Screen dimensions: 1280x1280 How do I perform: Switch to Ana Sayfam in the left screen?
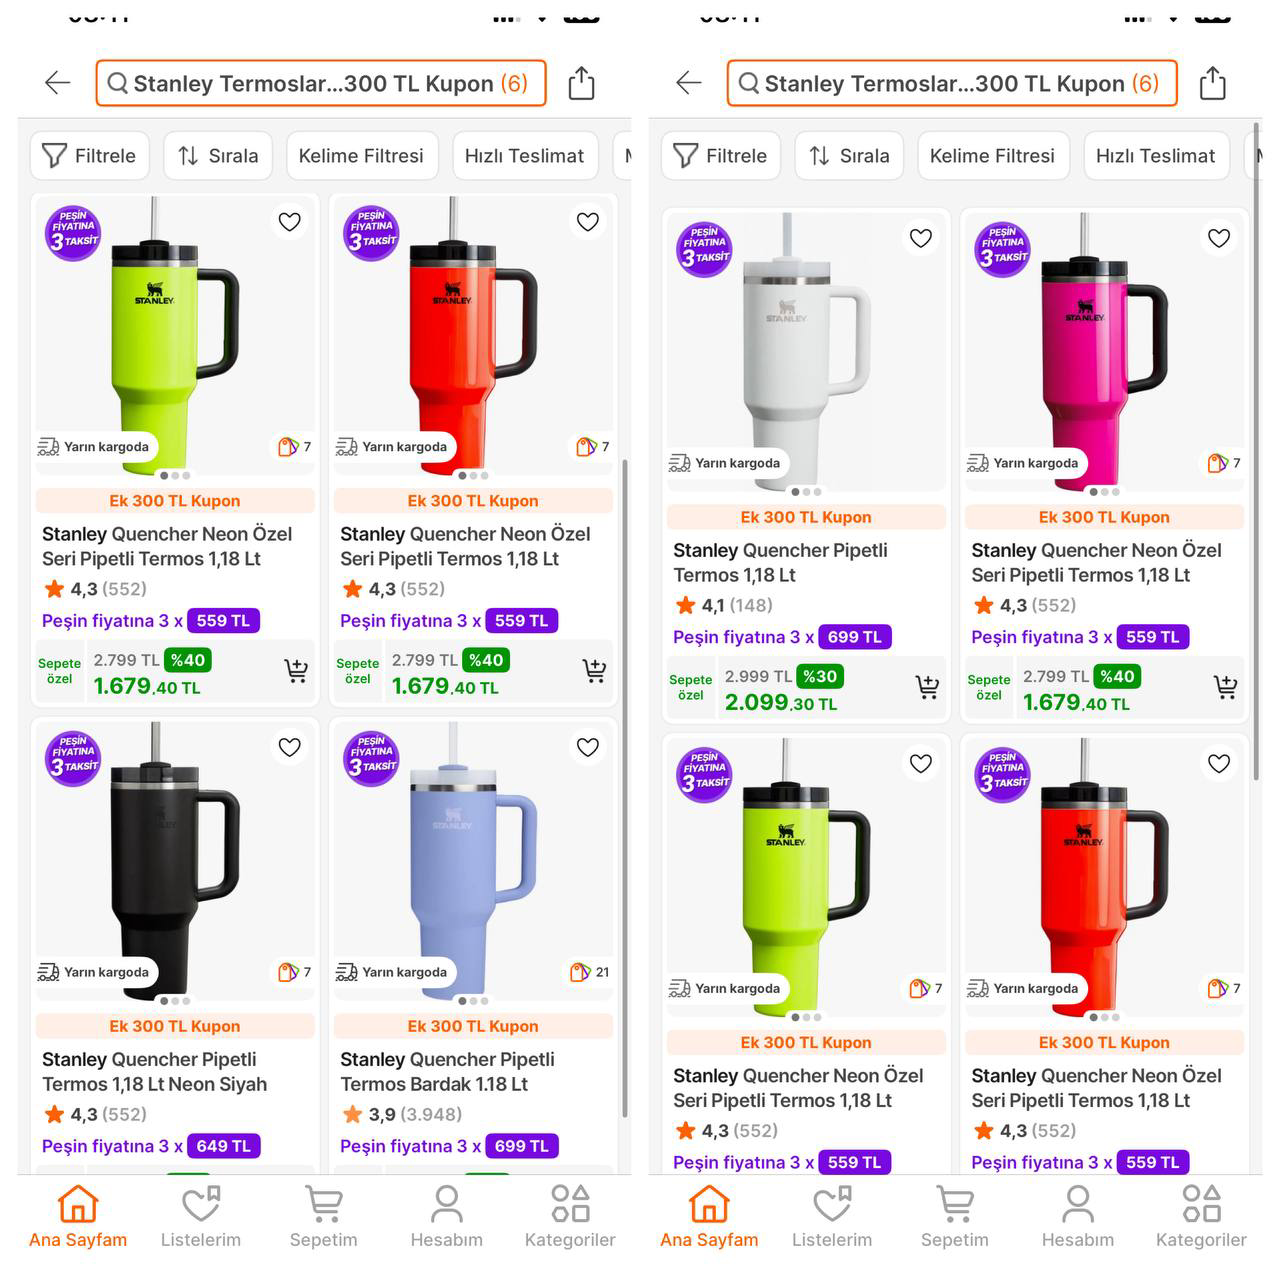[x=78, y=1216]
